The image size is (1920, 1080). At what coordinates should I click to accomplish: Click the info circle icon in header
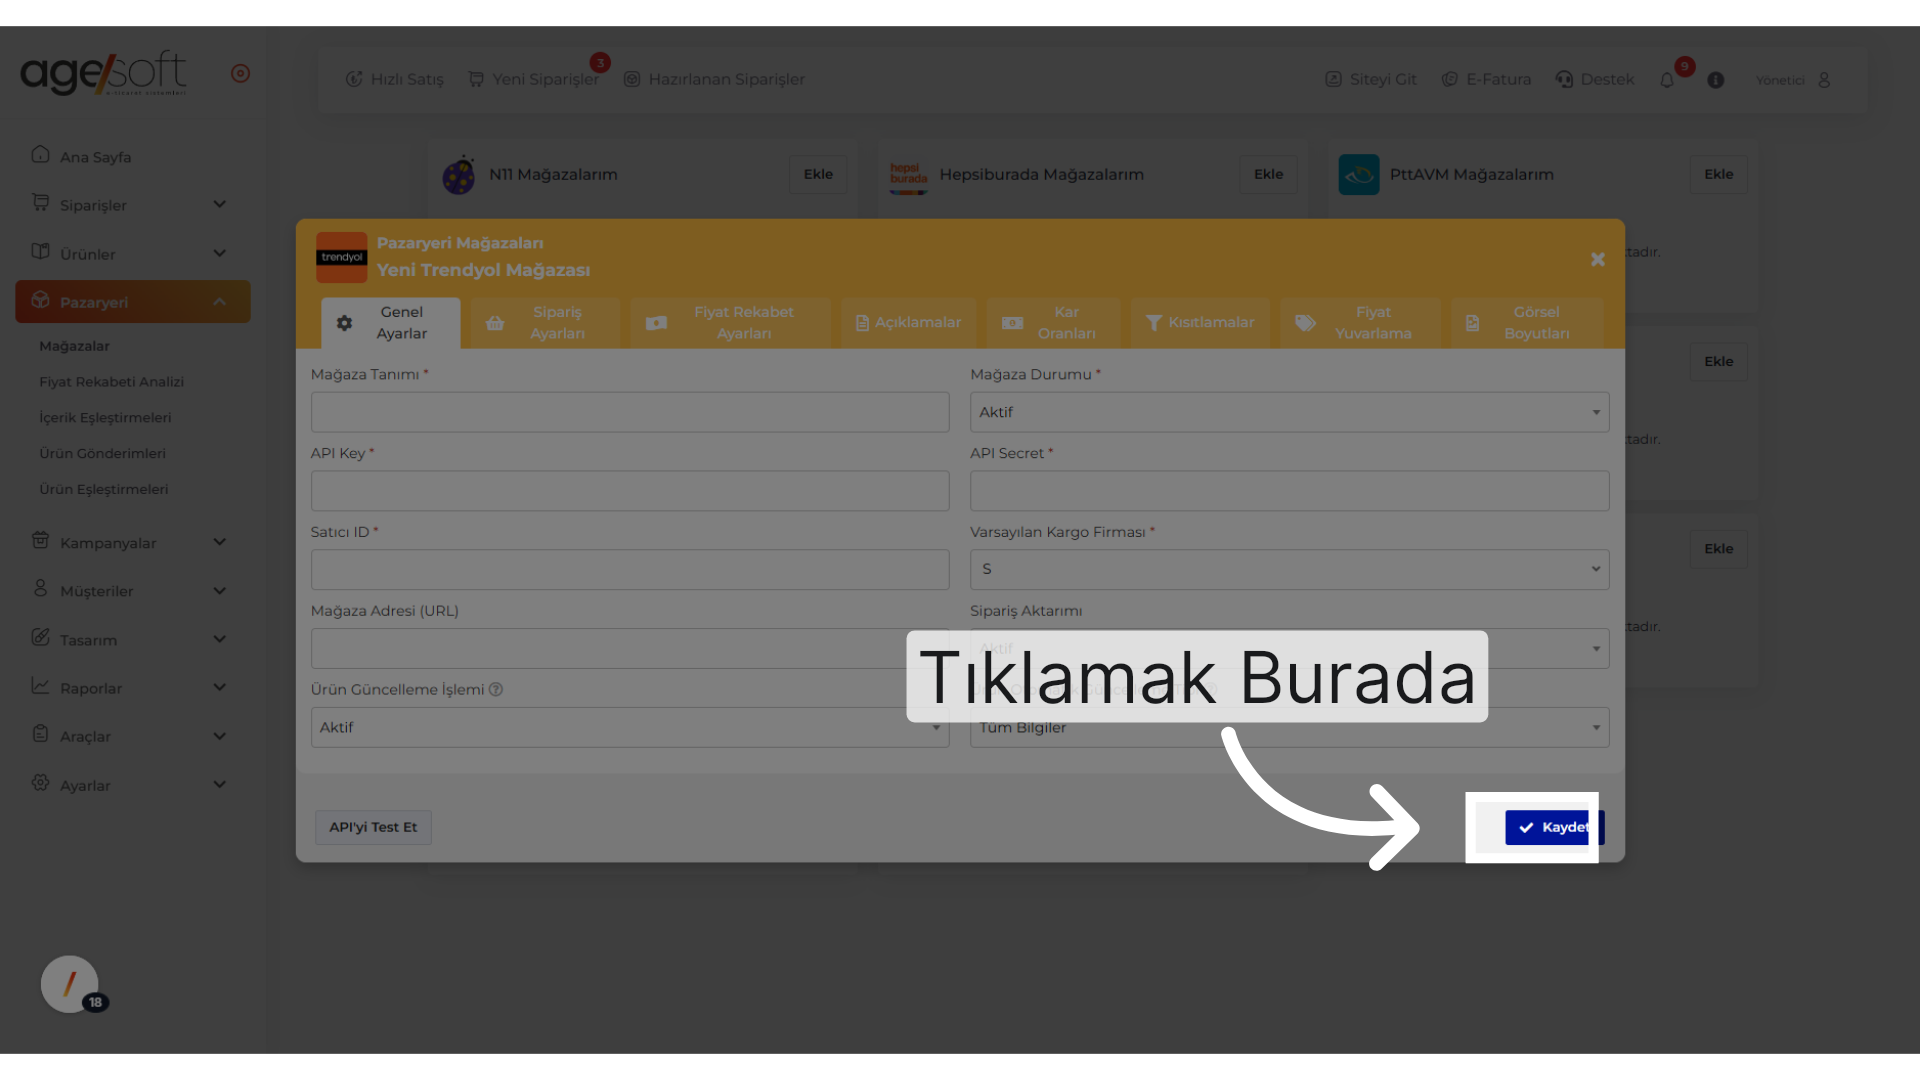(x=1716, y=80)
